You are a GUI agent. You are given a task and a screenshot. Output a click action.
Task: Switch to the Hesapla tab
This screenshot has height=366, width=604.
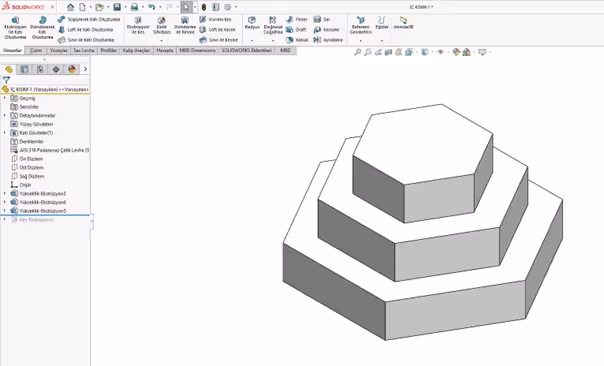coord(165,50)
